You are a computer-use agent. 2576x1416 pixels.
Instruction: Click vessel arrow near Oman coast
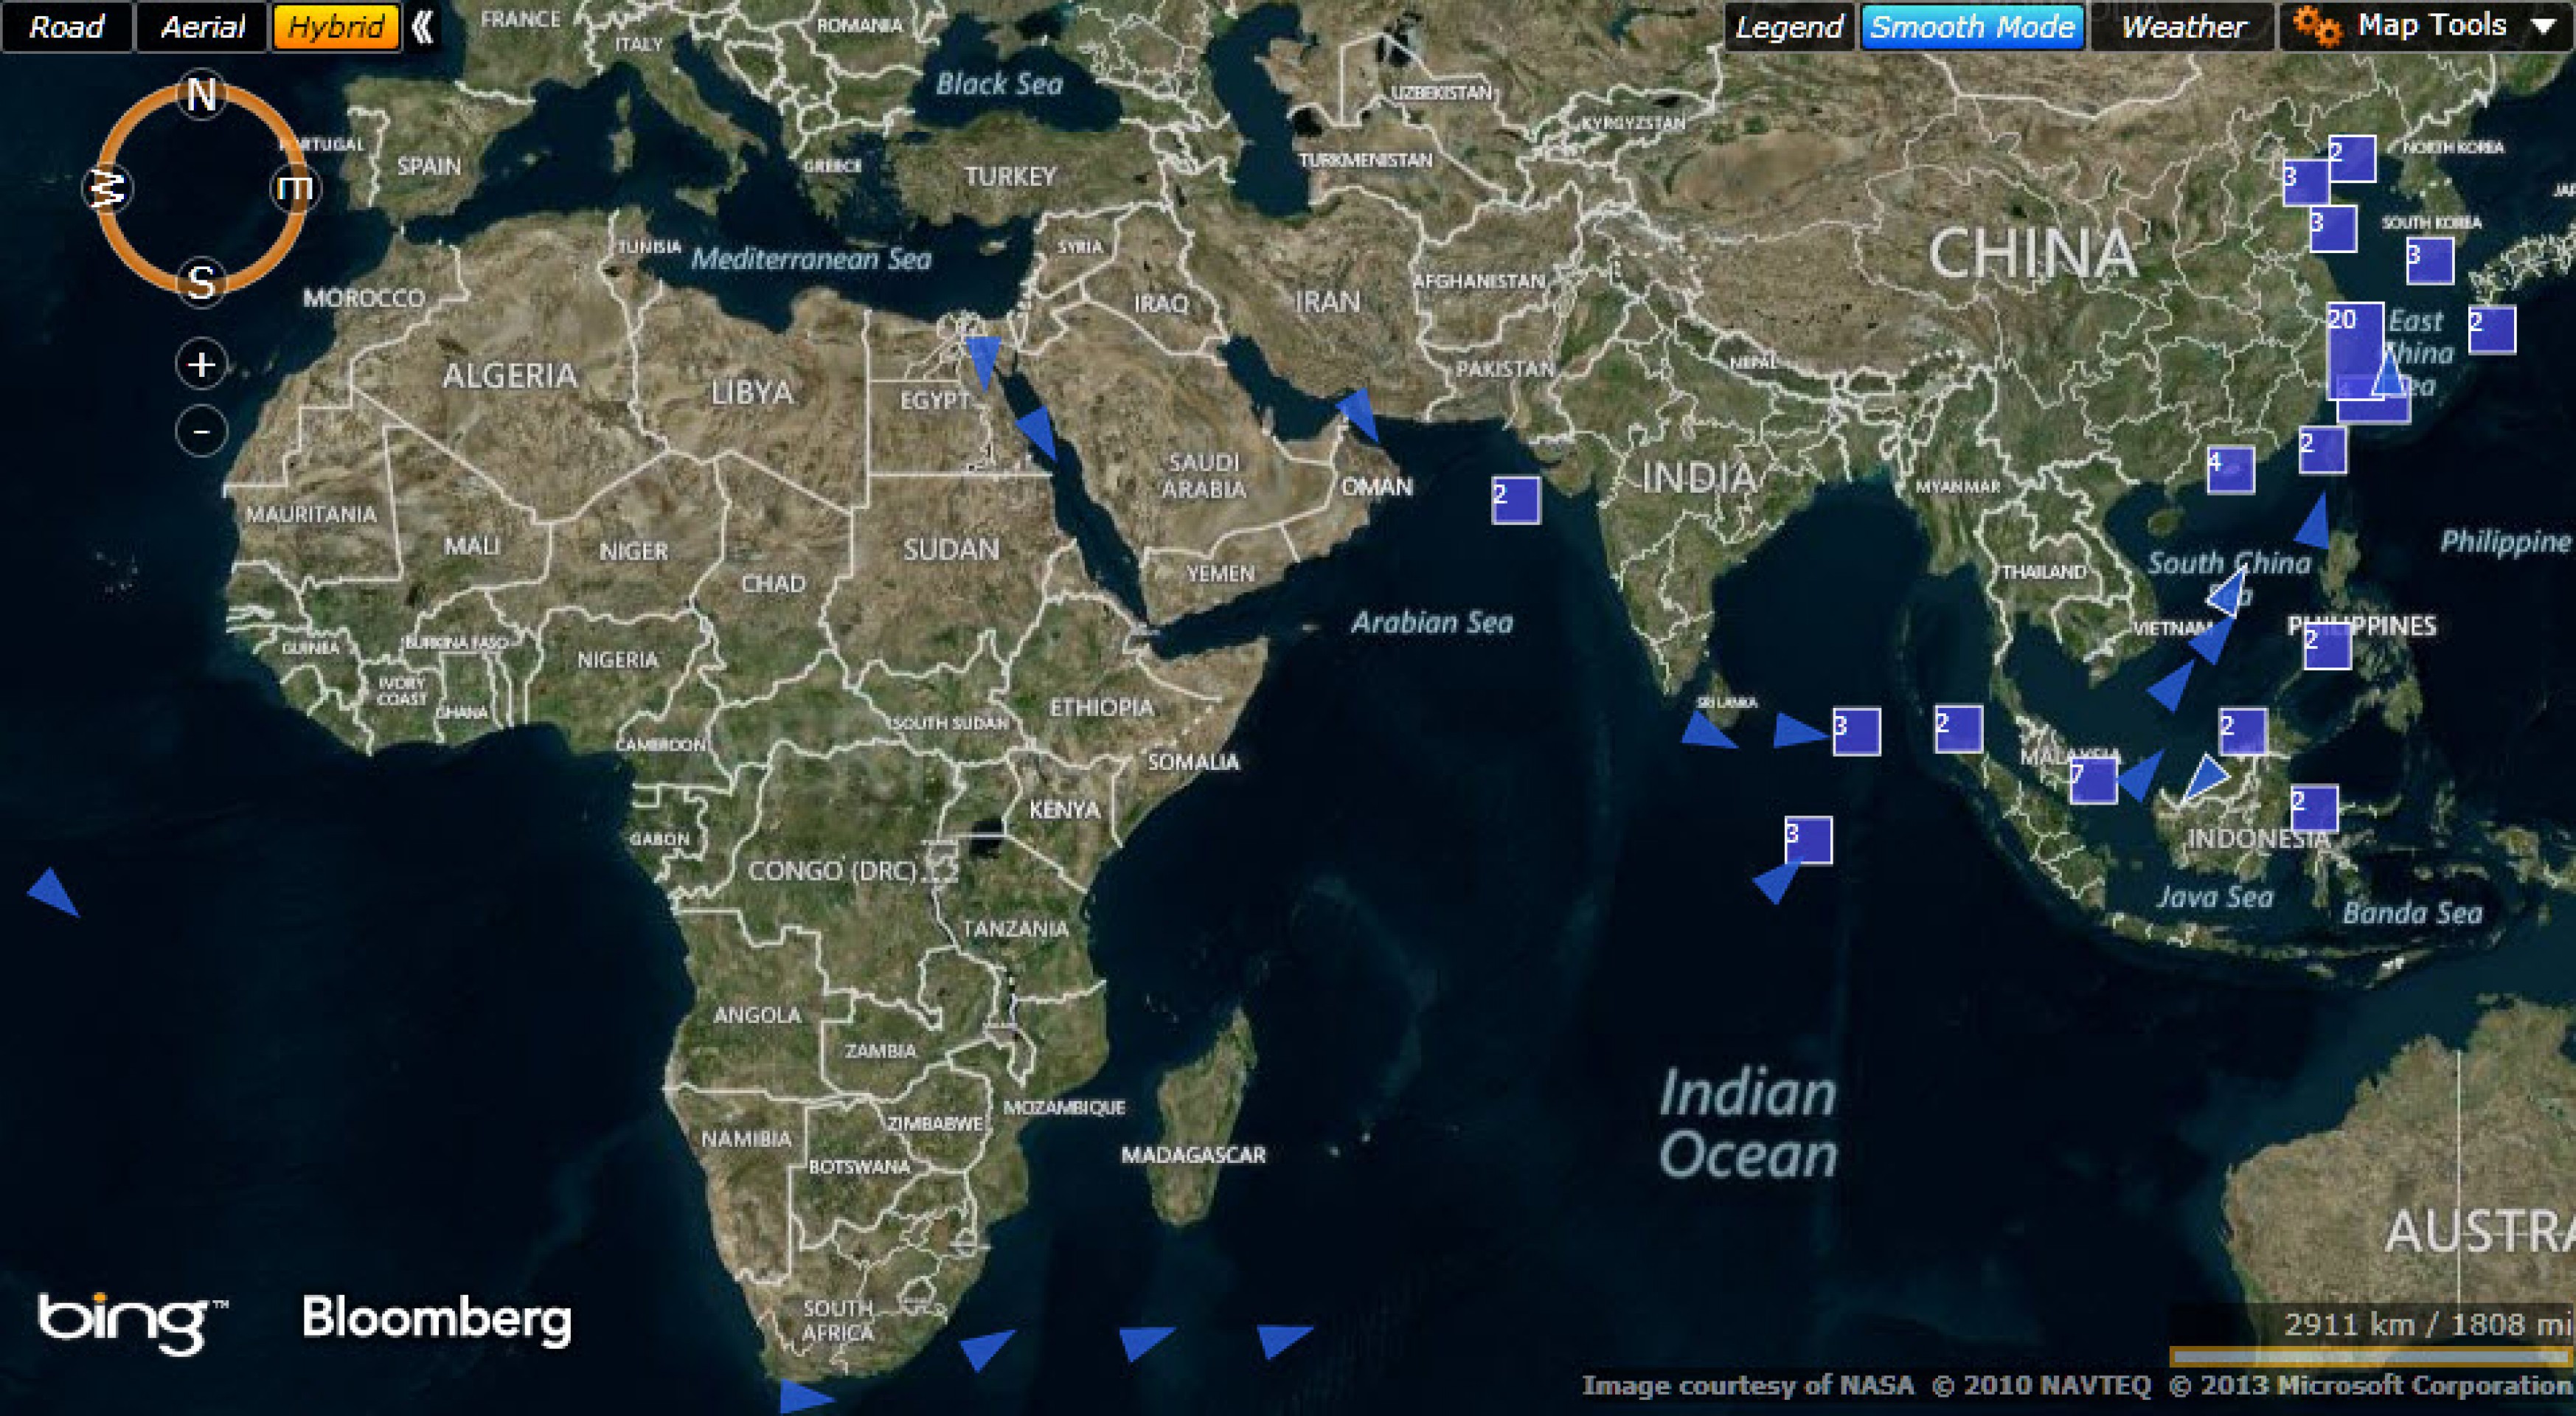1361,413
